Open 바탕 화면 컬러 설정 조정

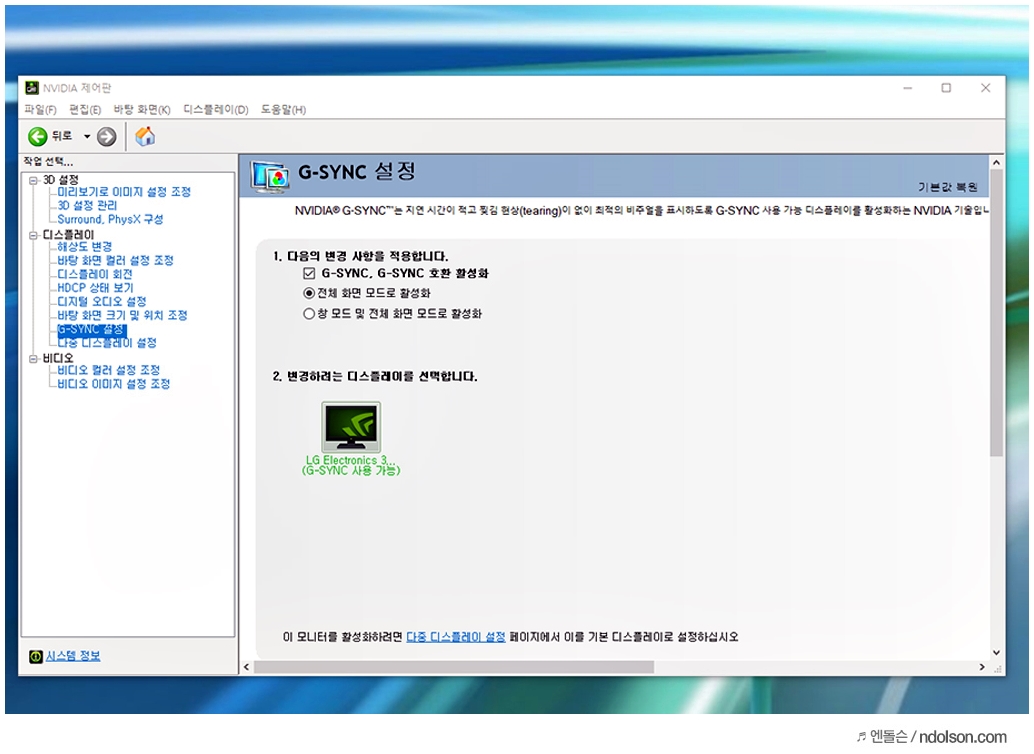pos(115,261)
